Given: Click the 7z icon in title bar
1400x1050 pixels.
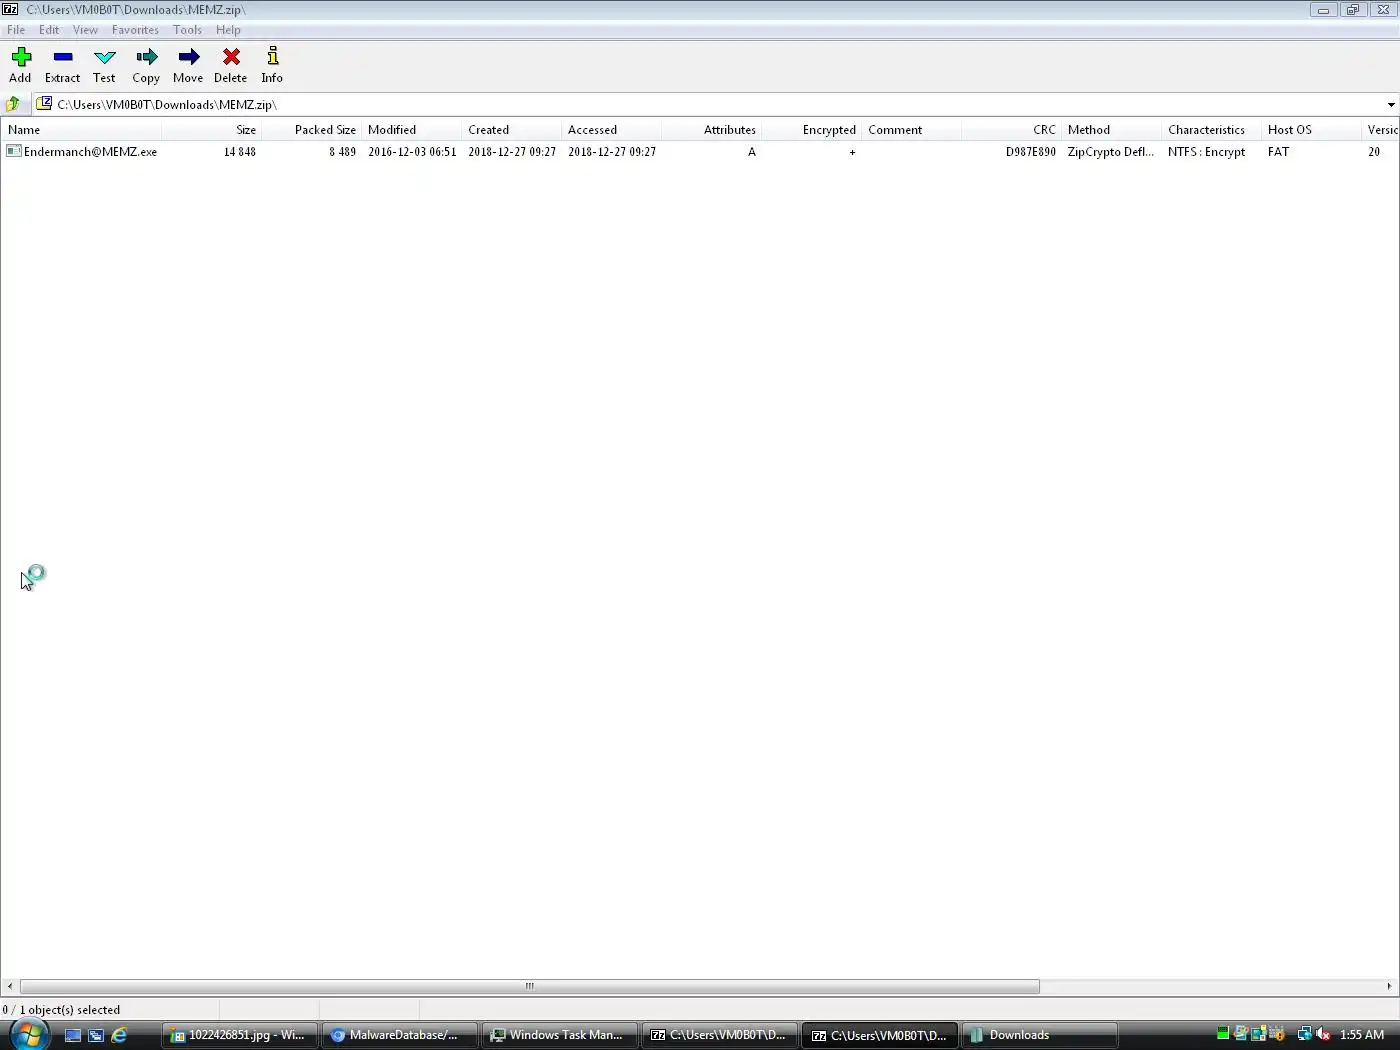Looking at the screenshot, I should [x=10, y=9].
